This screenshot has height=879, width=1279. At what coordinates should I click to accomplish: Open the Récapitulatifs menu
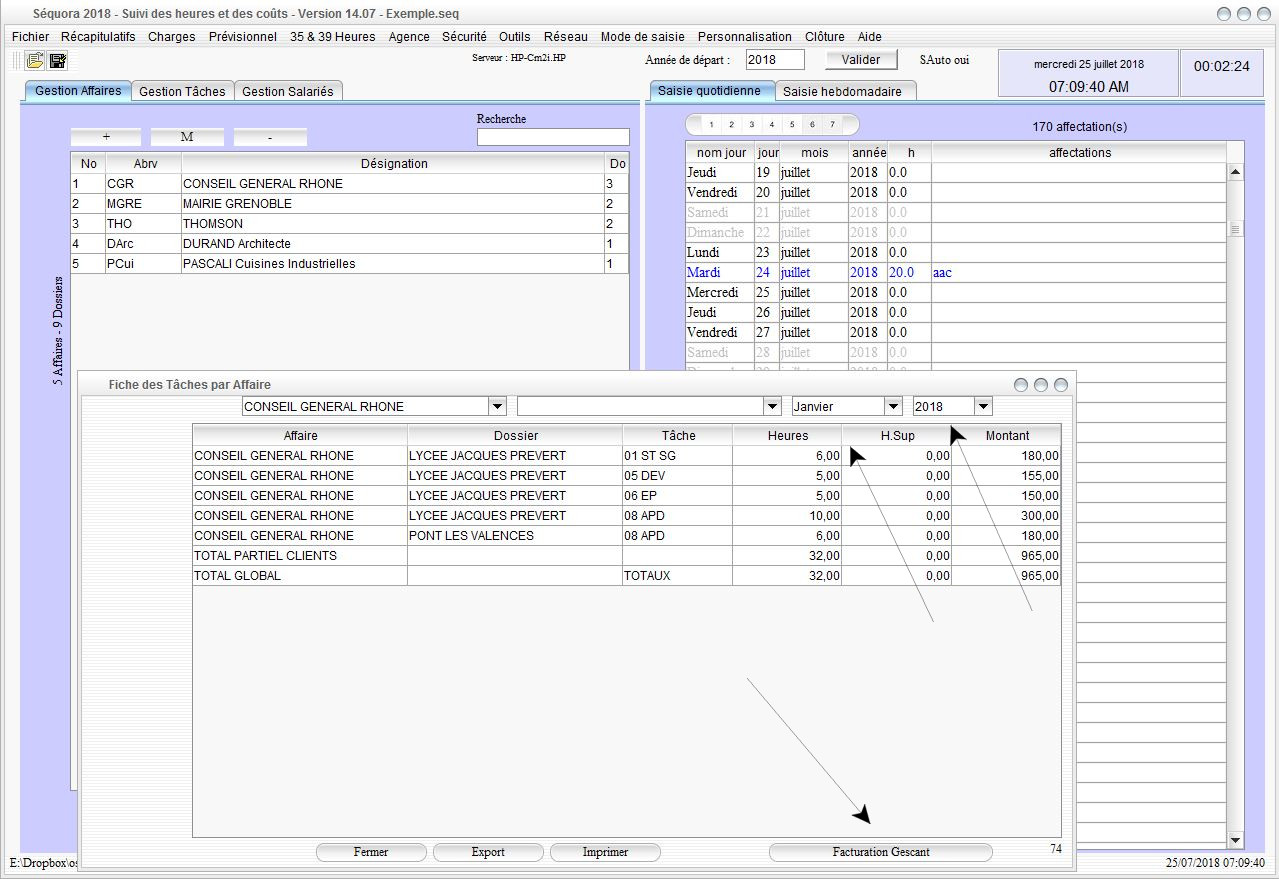(x=98, y=37)
